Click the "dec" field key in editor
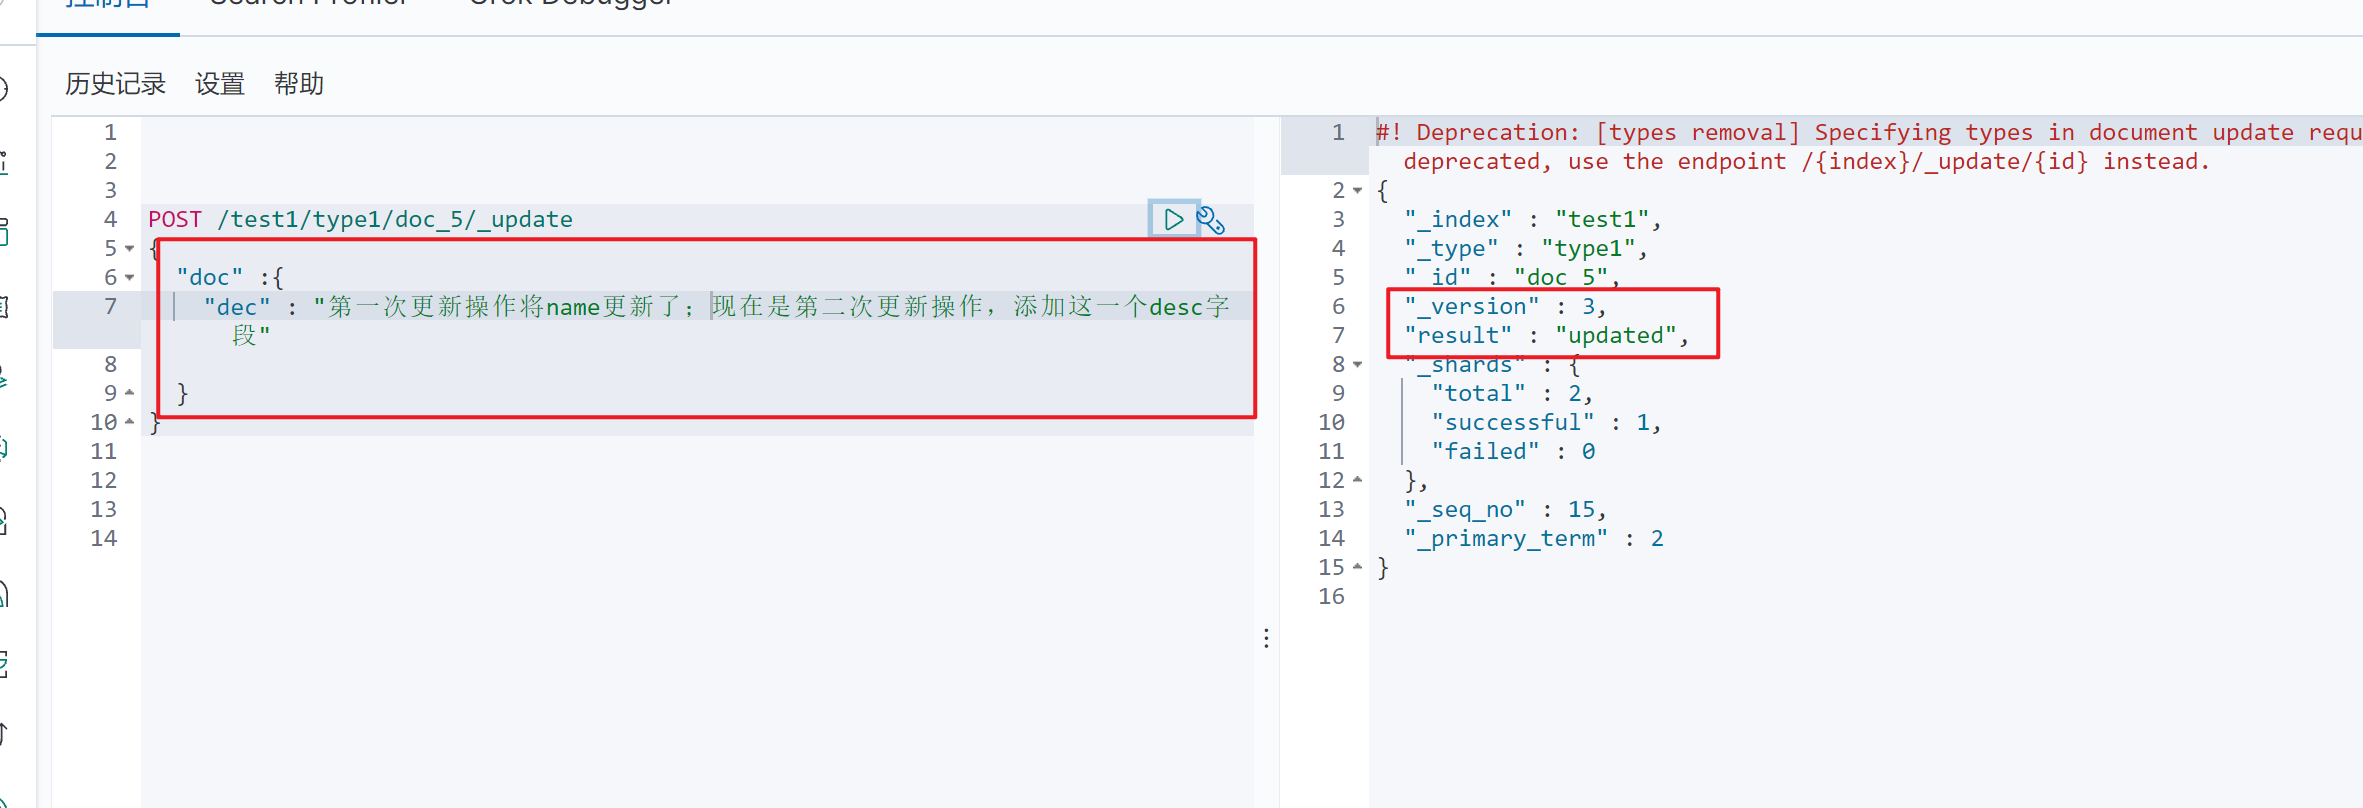The image size is (2363, 808). coord(237,307)
